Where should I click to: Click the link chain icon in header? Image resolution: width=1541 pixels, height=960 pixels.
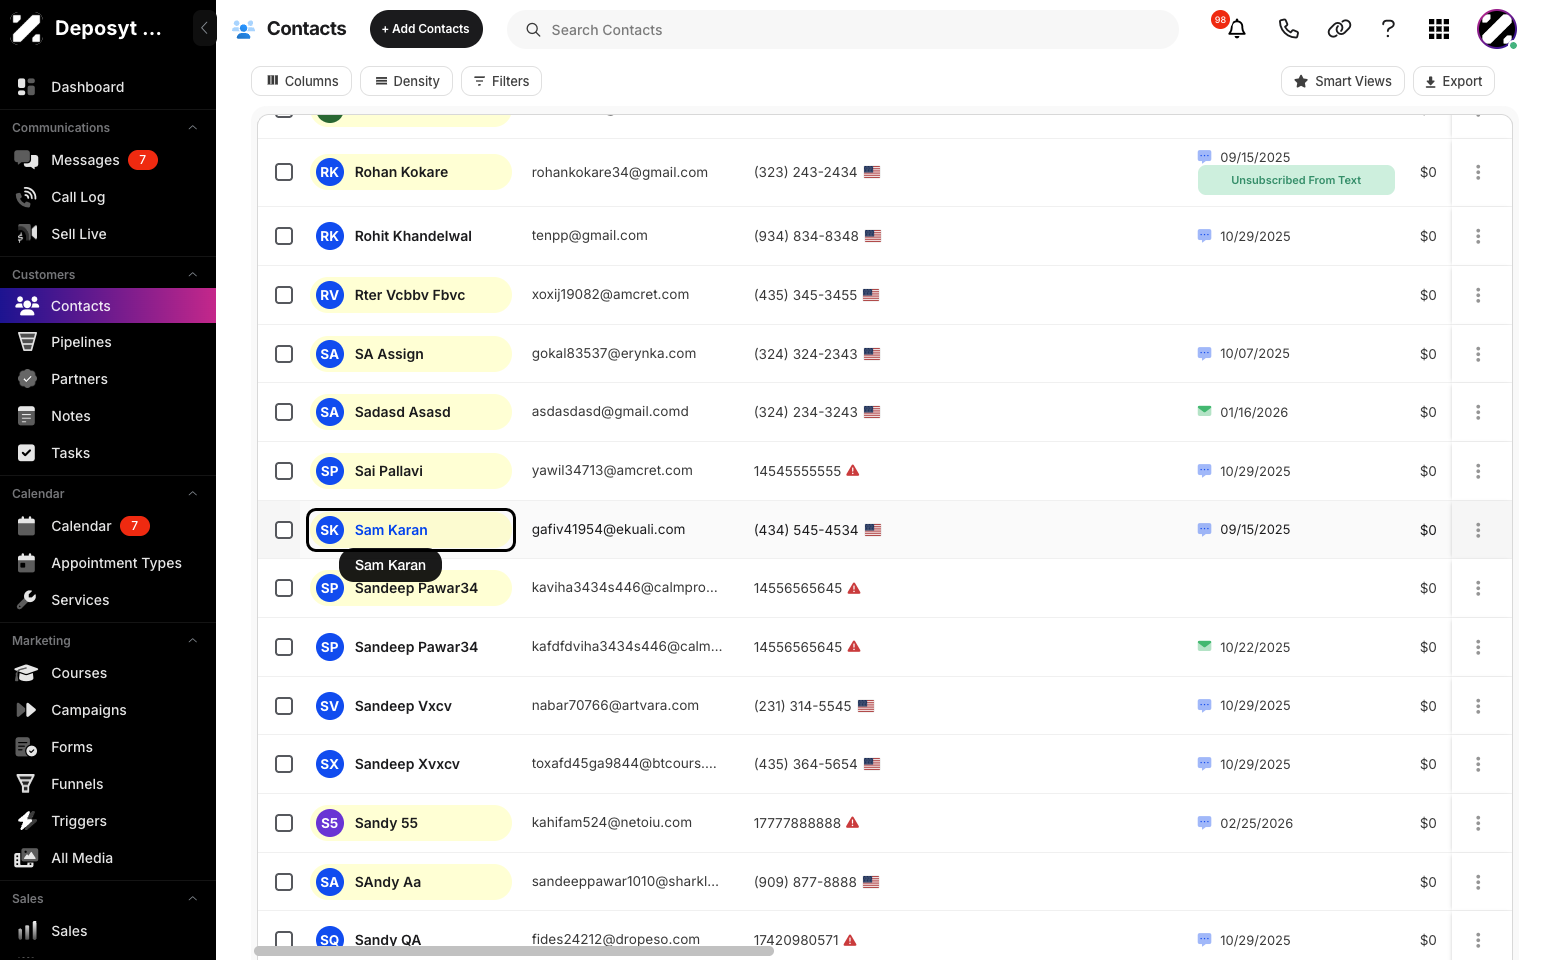click(1339, 29)
